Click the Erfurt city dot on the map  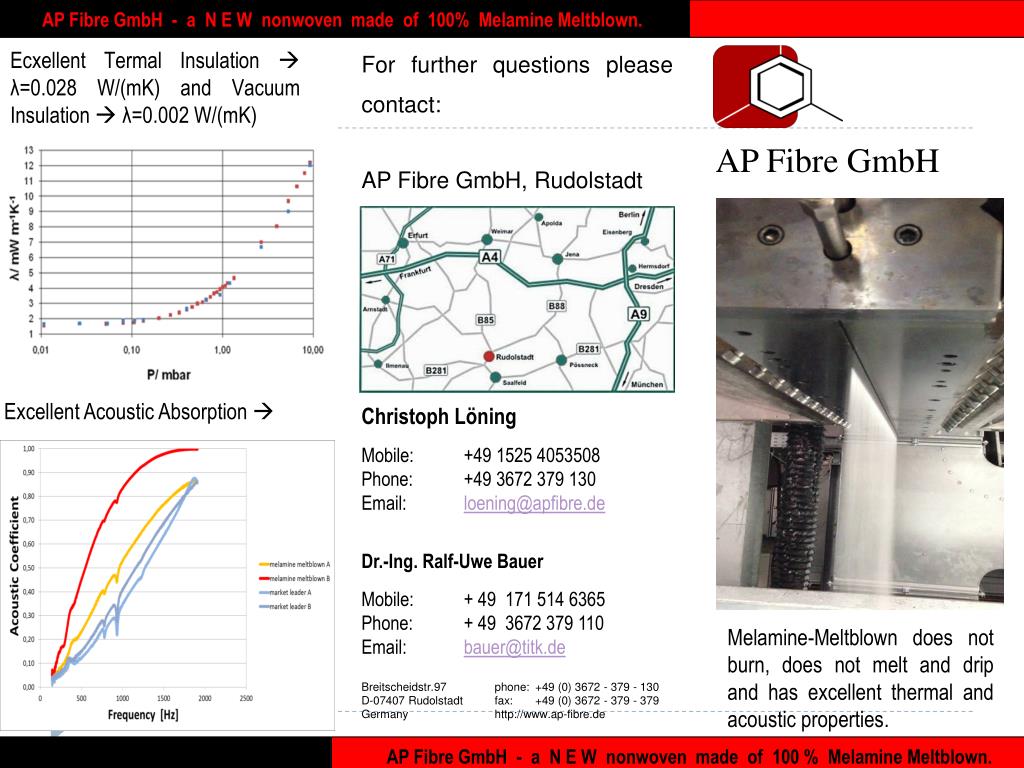[x=403, y=243]
